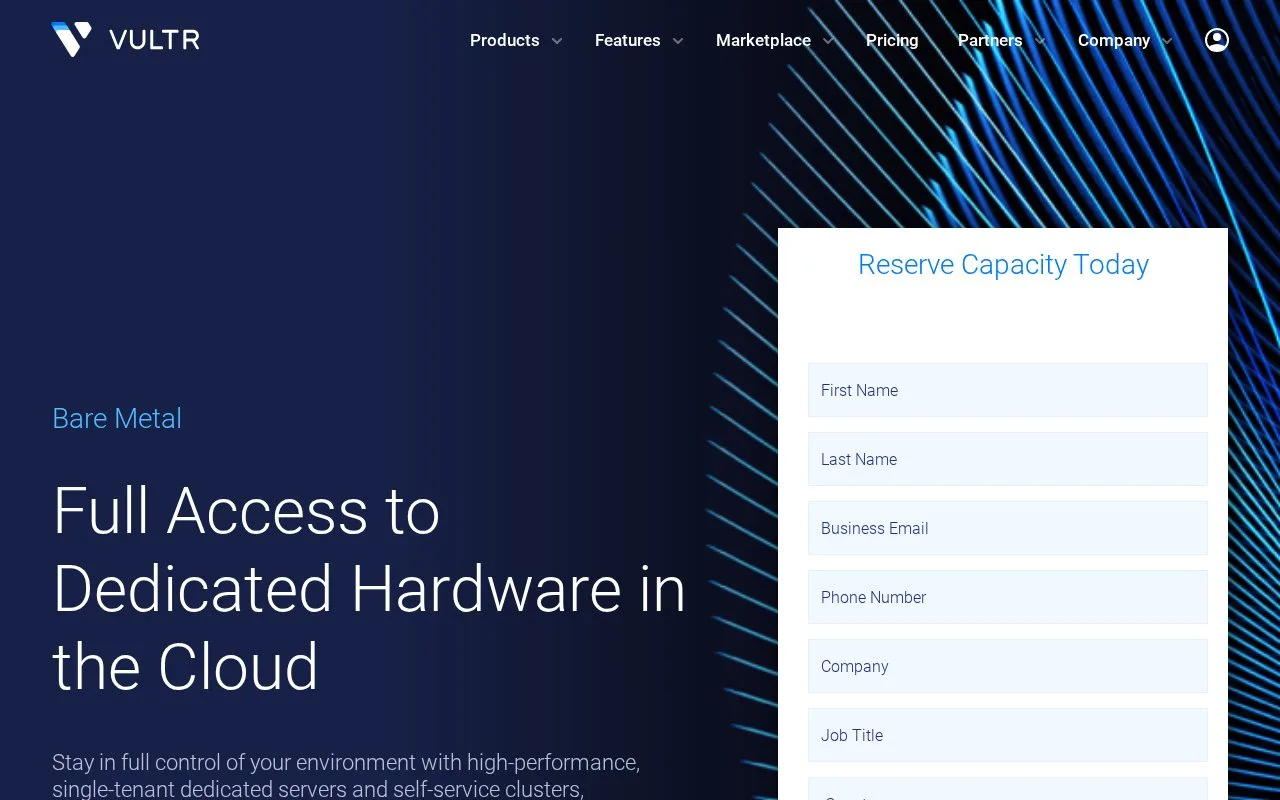Select the Phone Number field
1280x800 pixels.
point(1008,597)
